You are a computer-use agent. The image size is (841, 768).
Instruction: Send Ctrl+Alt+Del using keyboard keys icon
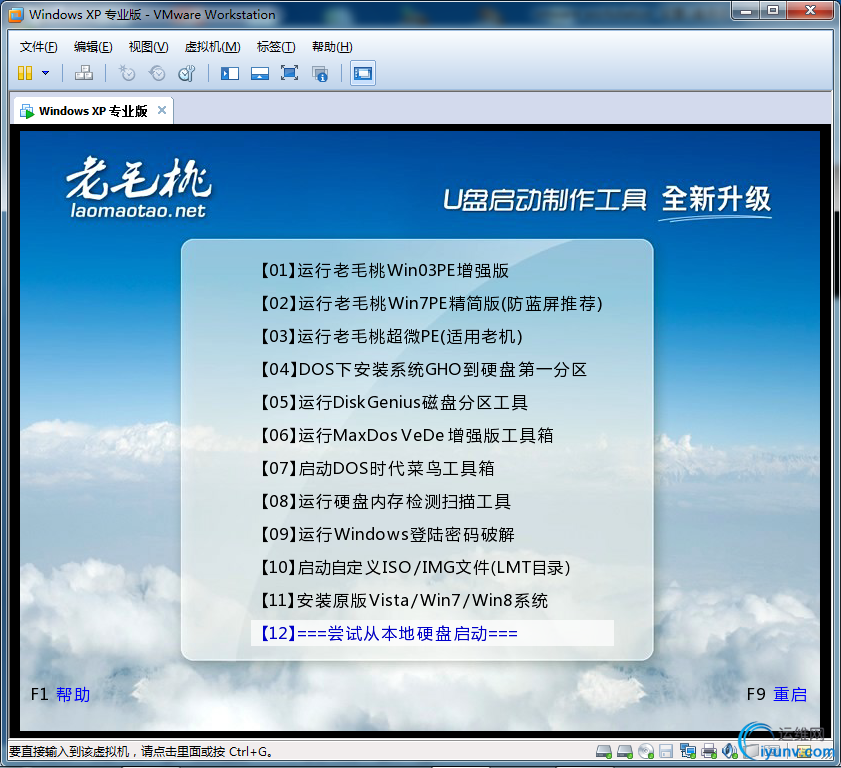coord(84,73)
